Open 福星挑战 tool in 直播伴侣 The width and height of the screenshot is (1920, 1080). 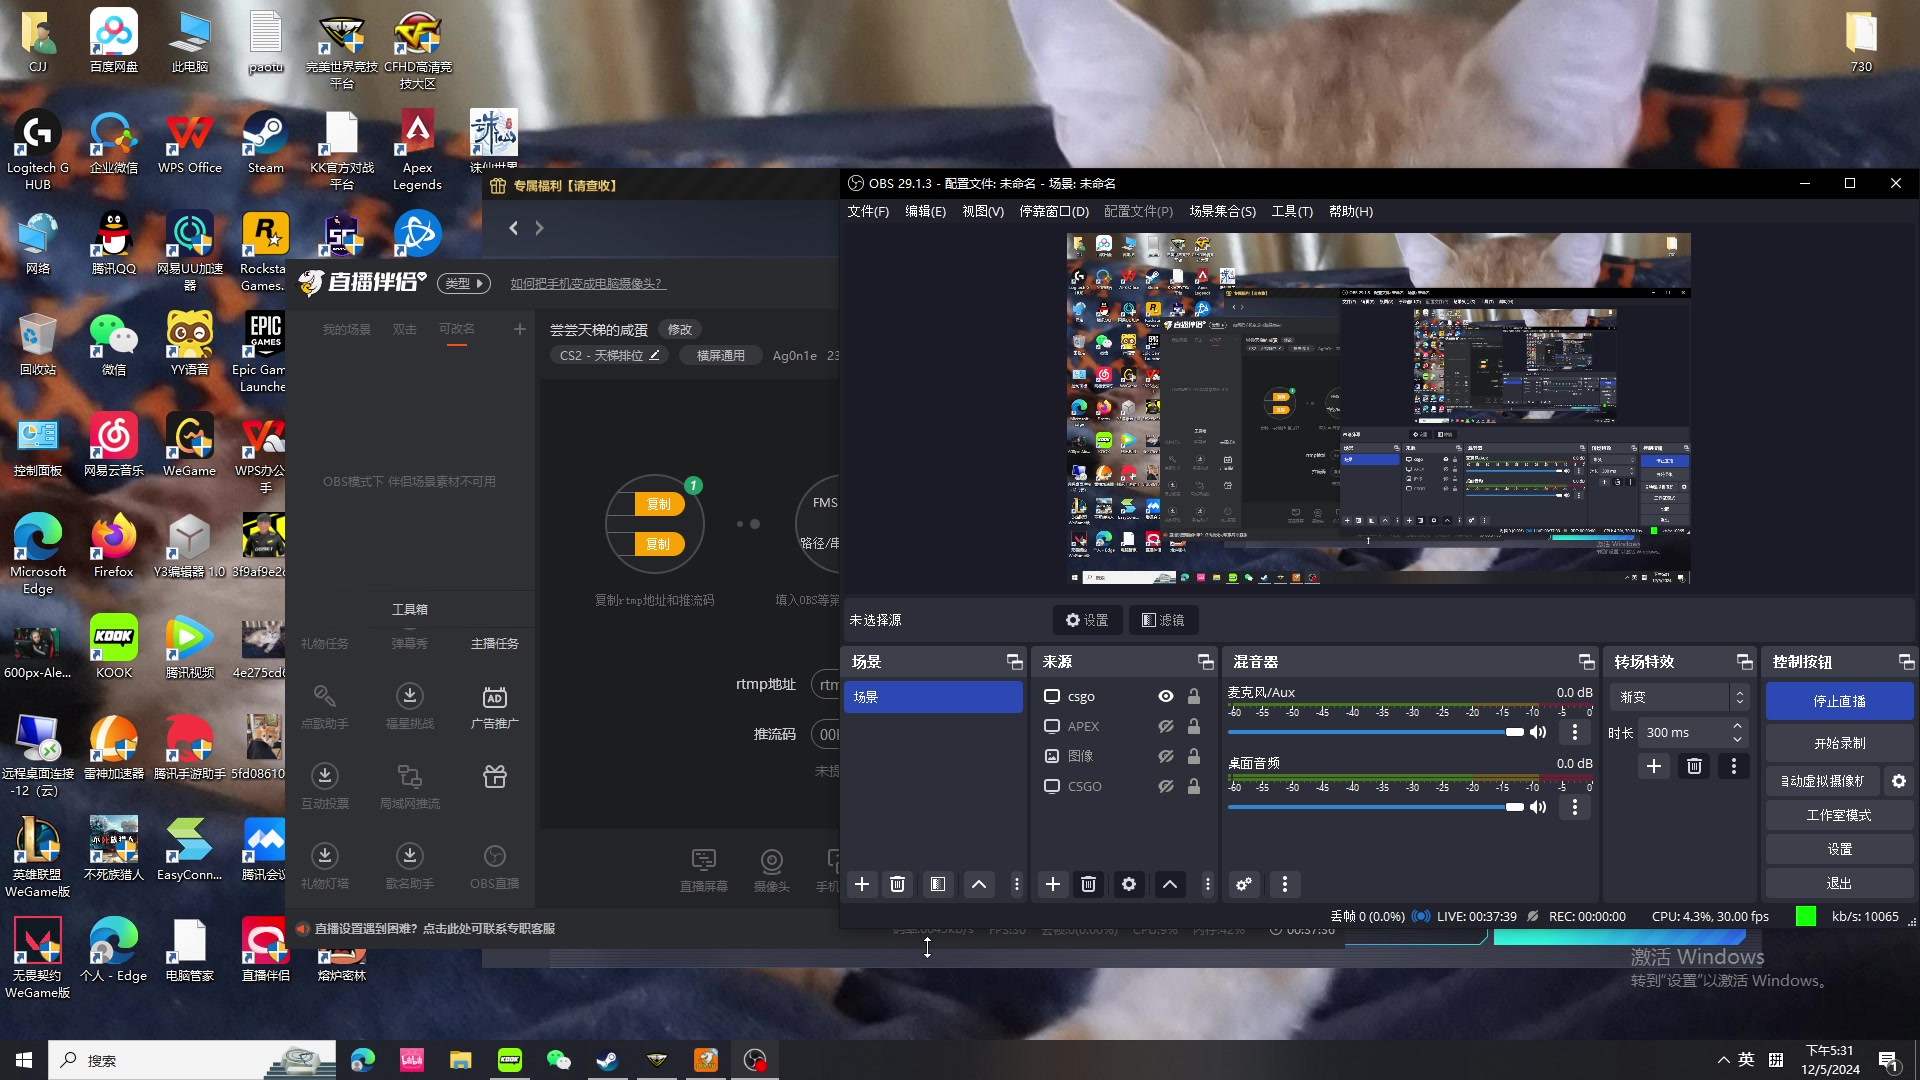pos(409,706)
